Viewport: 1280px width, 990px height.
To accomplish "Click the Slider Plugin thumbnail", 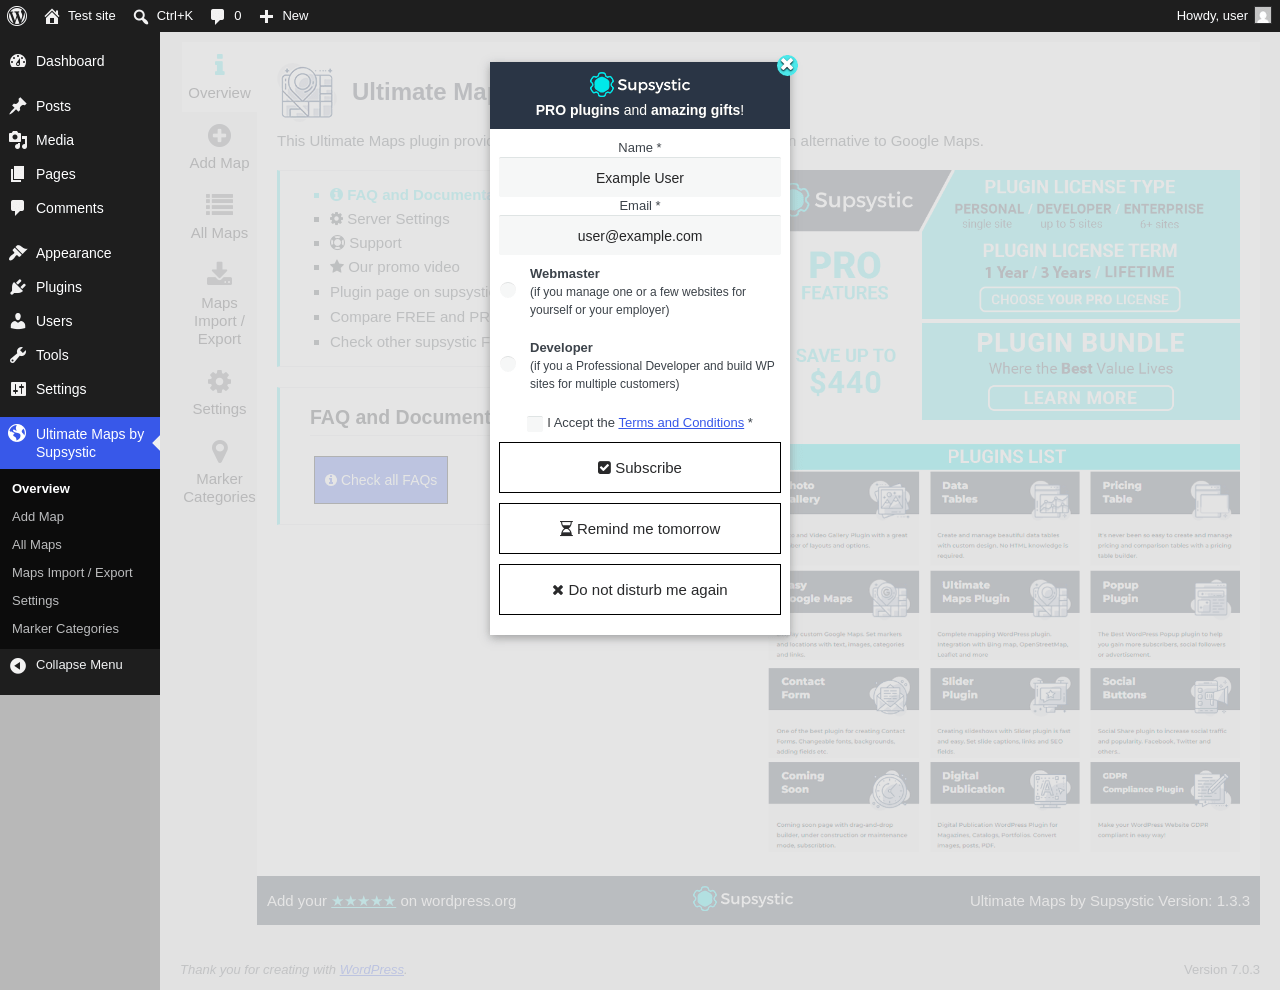I will [x=1005, y=711].
